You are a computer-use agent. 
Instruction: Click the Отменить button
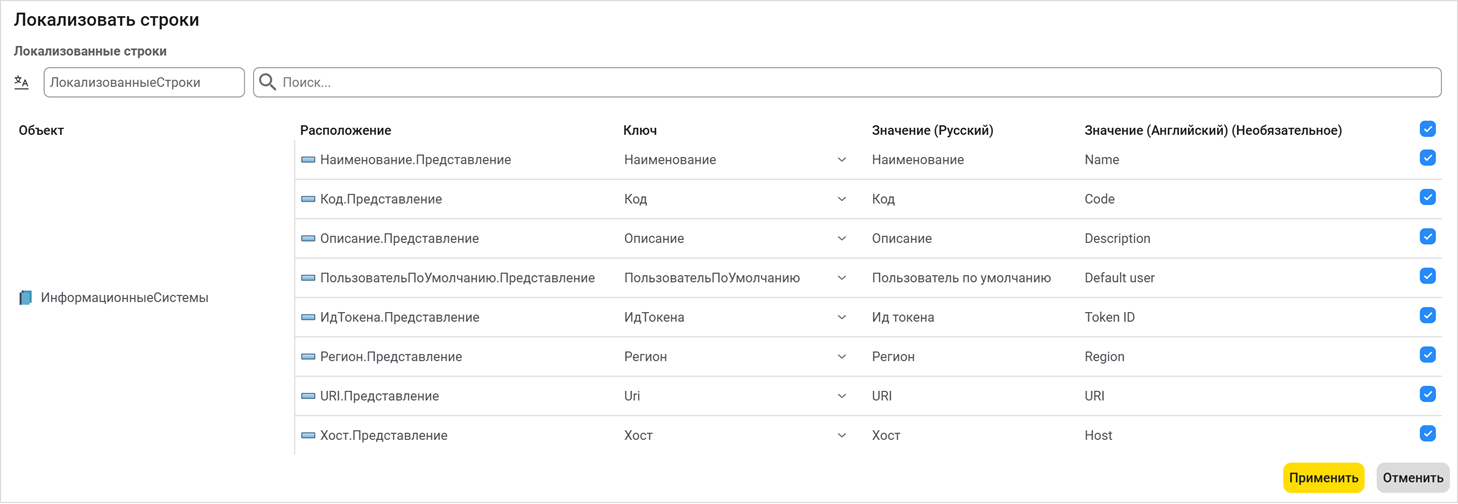[1412, 478]
